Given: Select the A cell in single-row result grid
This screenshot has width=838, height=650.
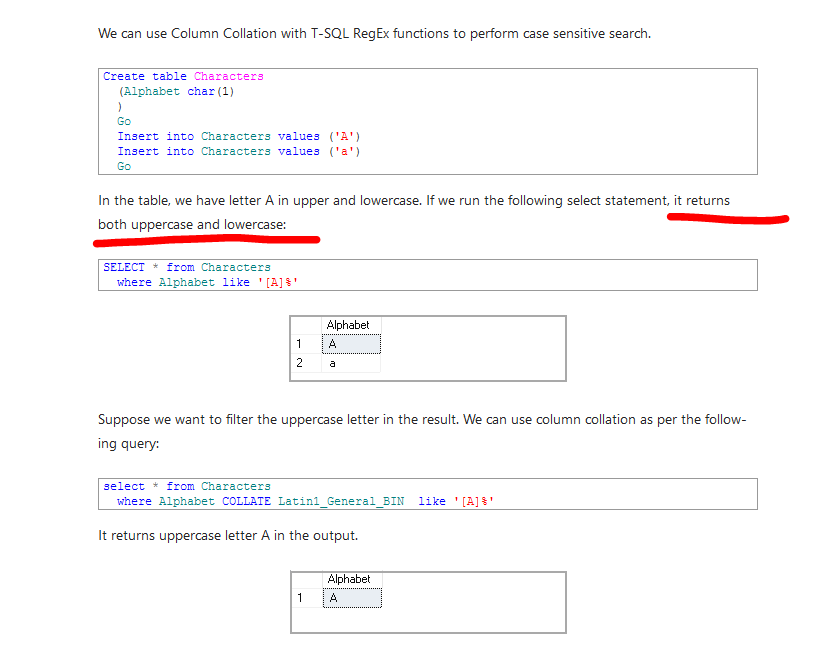Looking at the screenshot, I should 350,598.
